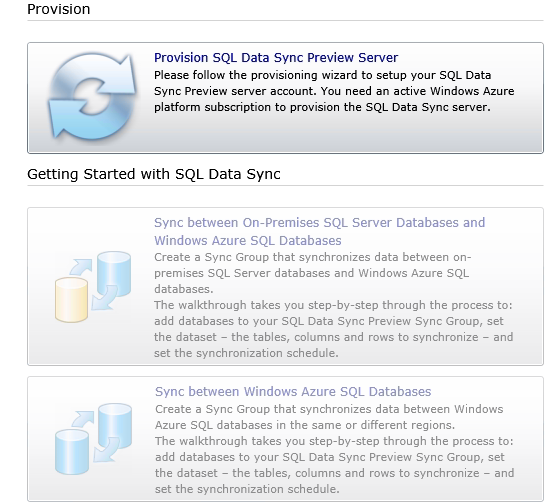Click text 'in the same or different regions'
This screenshot has height=504, width=552.
click(366, 425)
